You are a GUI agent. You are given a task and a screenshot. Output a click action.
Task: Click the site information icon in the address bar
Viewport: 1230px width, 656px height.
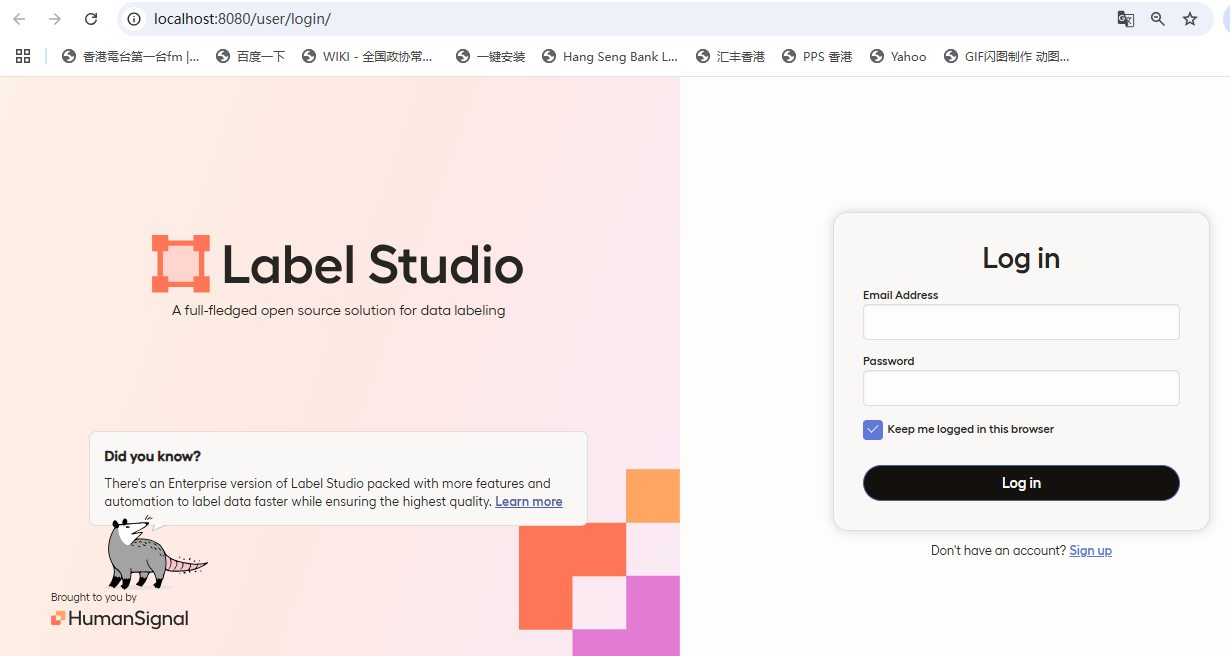click(x=134, y=19)
